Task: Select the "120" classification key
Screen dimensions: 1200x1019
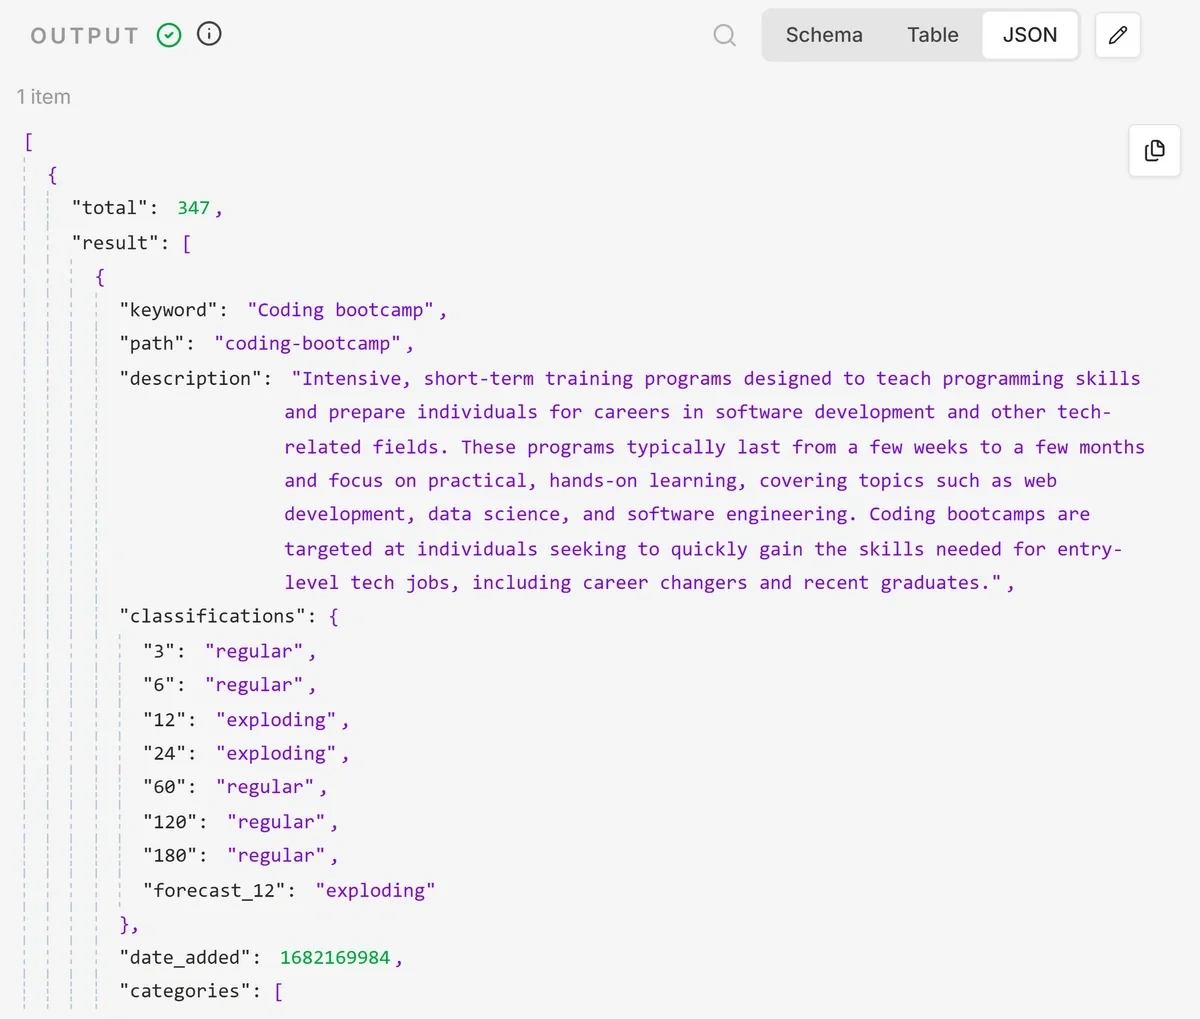Action: coord(170,823)
